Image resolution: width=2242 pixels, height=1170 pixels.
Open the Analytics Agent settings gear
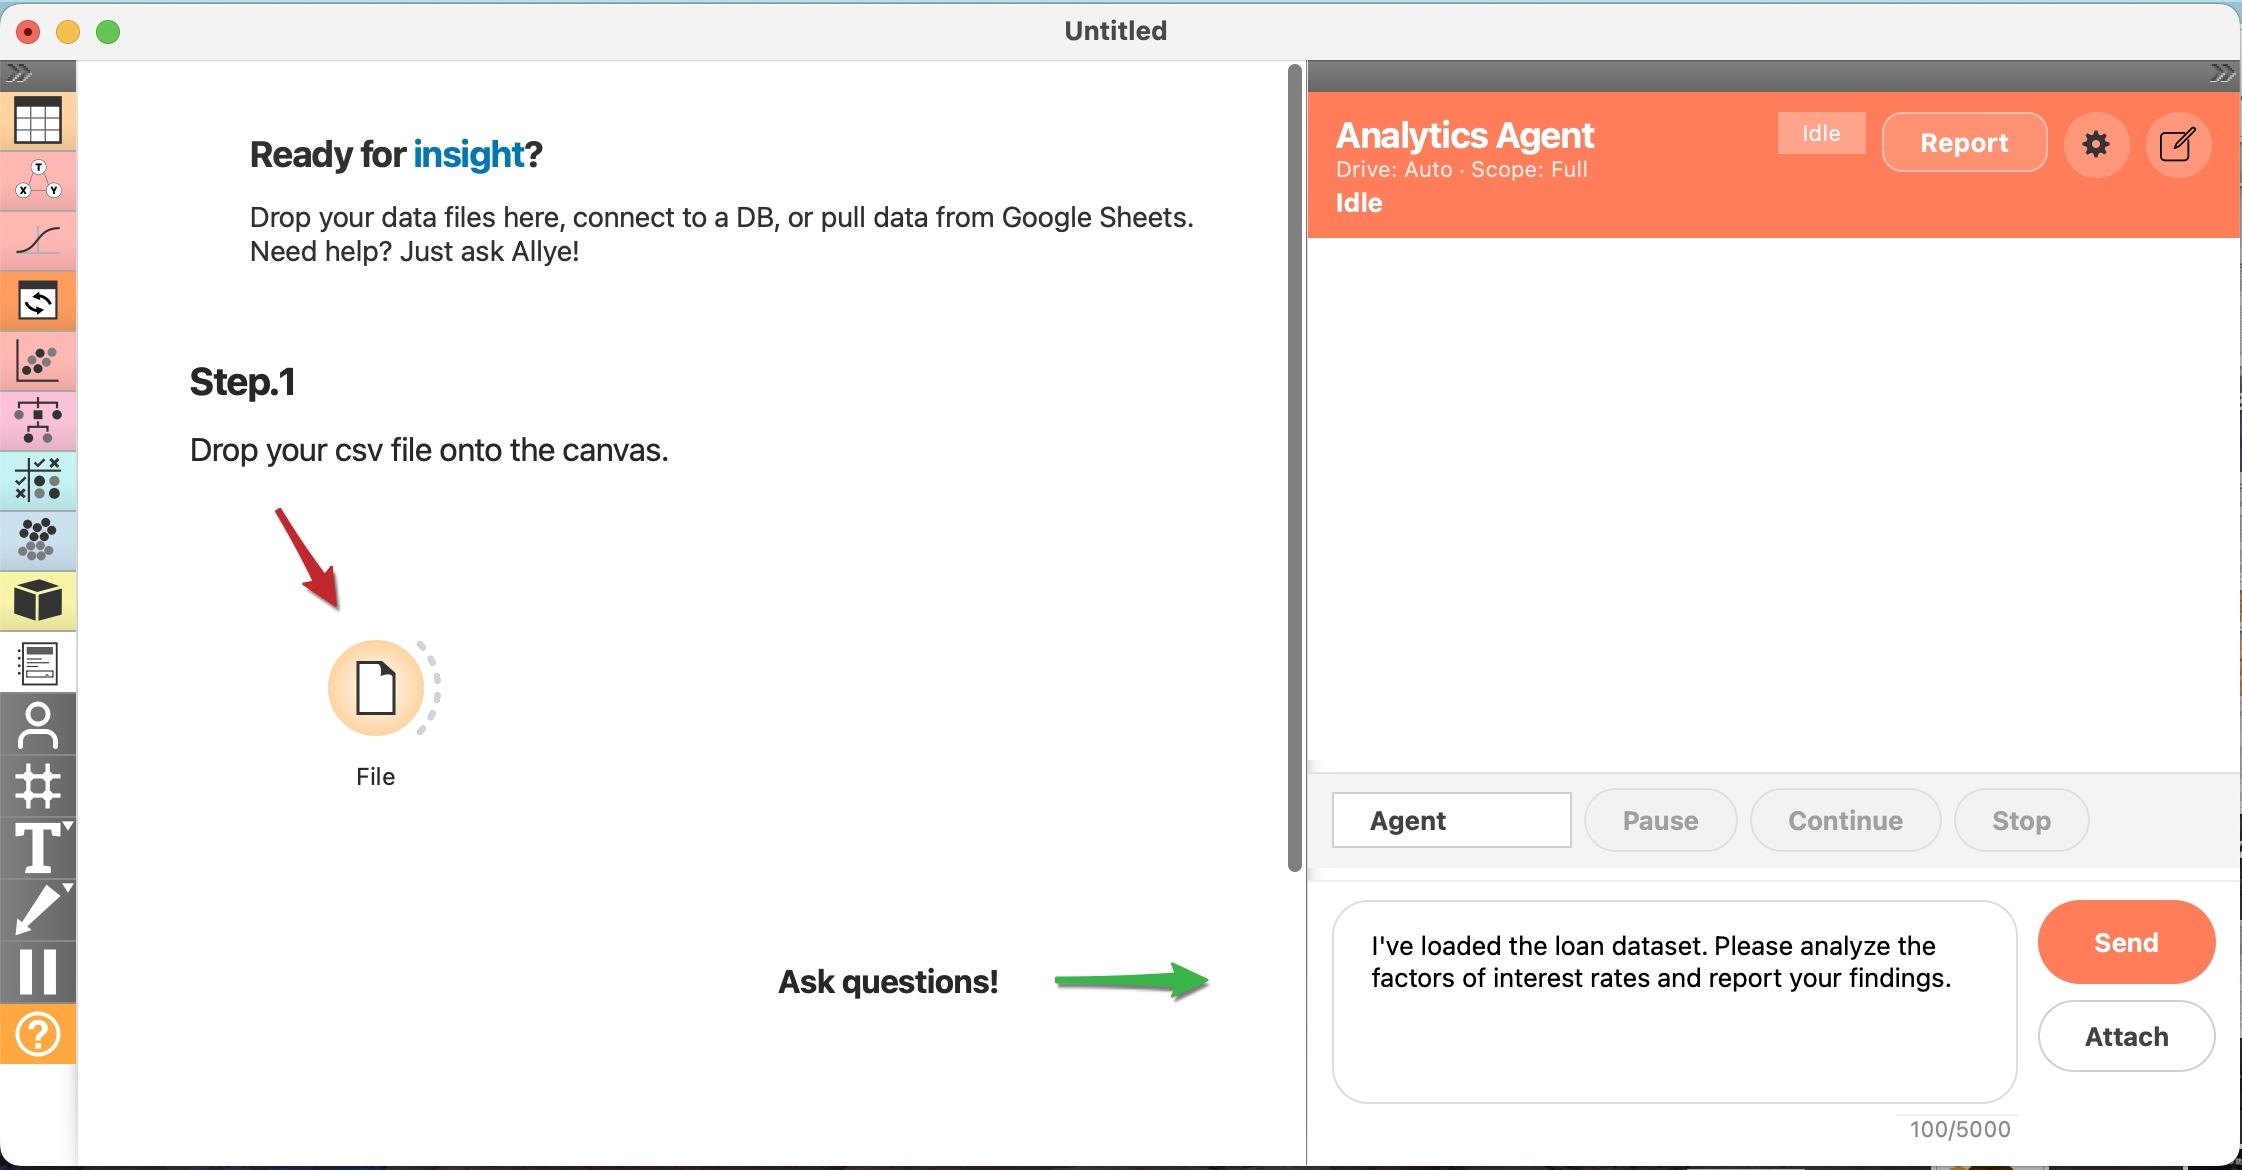2096,144
